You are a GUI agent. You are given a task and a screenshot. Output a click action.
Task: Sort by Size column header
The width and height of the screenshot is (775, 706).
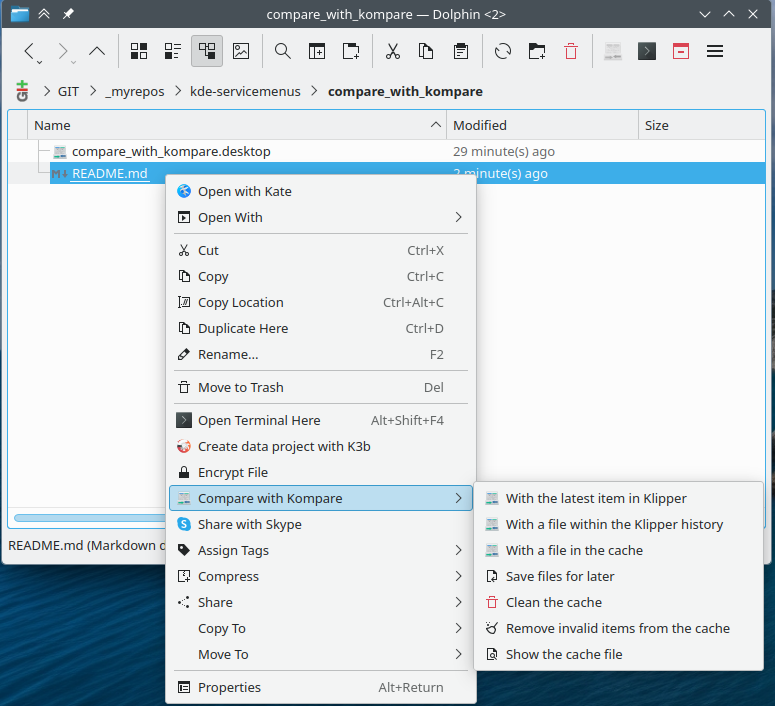(702, 126)
